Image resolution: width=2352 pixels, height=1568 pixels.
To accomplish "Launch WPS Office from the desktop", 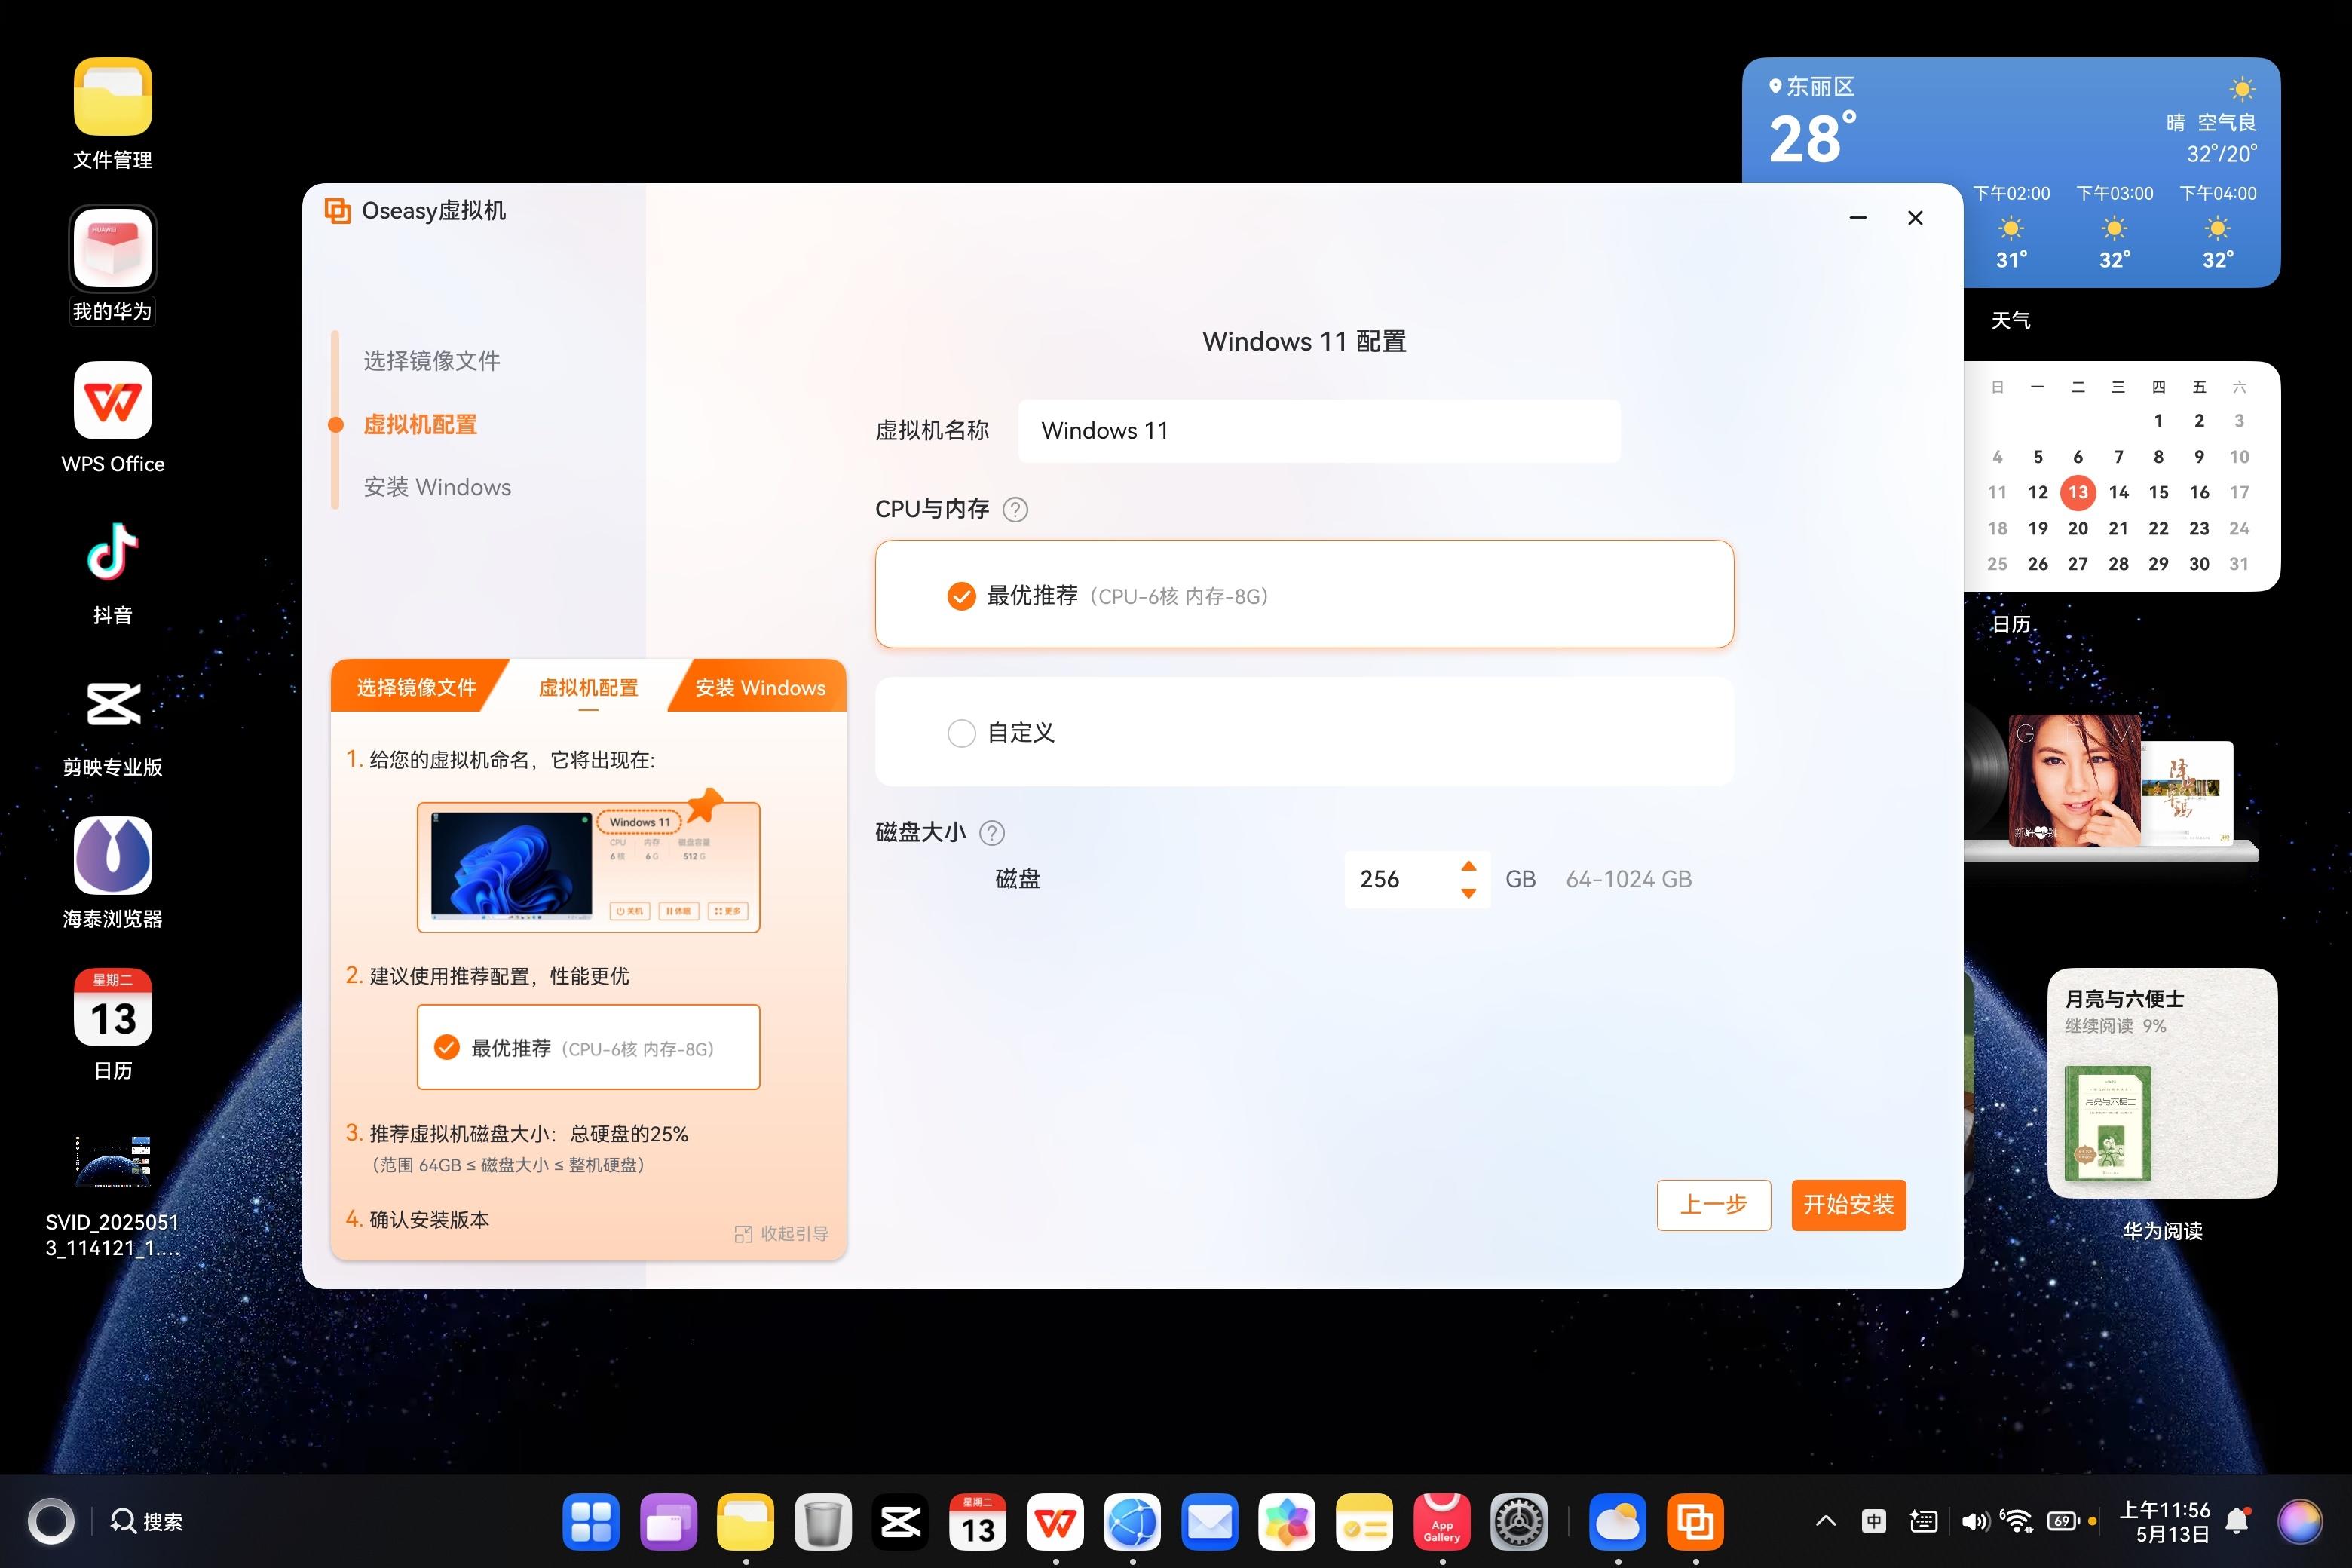I will pos(113,400).
